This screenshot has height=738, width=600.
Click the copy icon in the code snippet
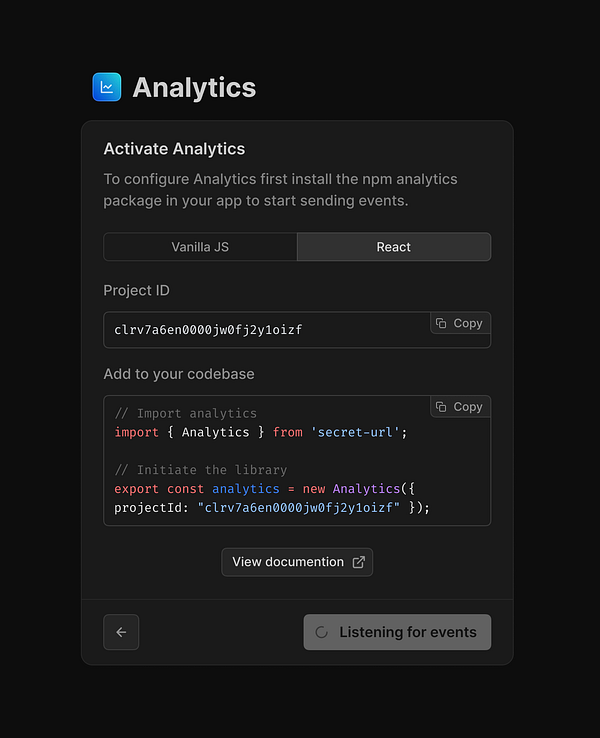coord(441,407)
